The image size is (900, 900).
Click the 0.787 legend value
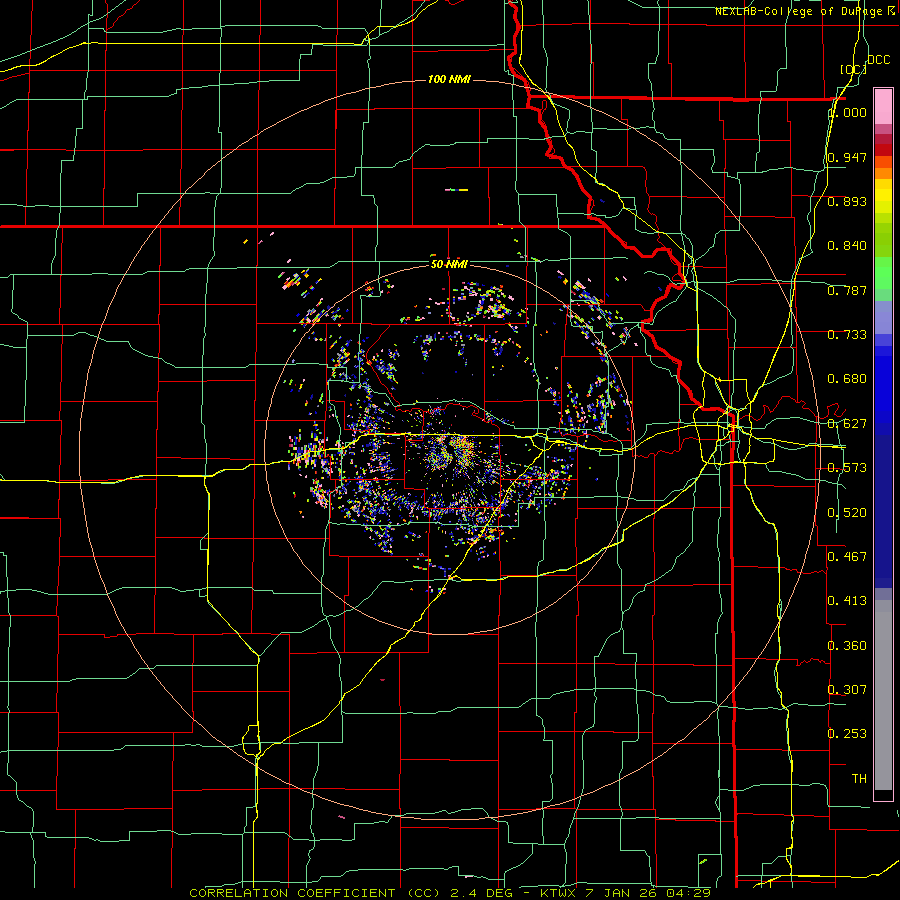pyautogui.click(x=847, y=290)
